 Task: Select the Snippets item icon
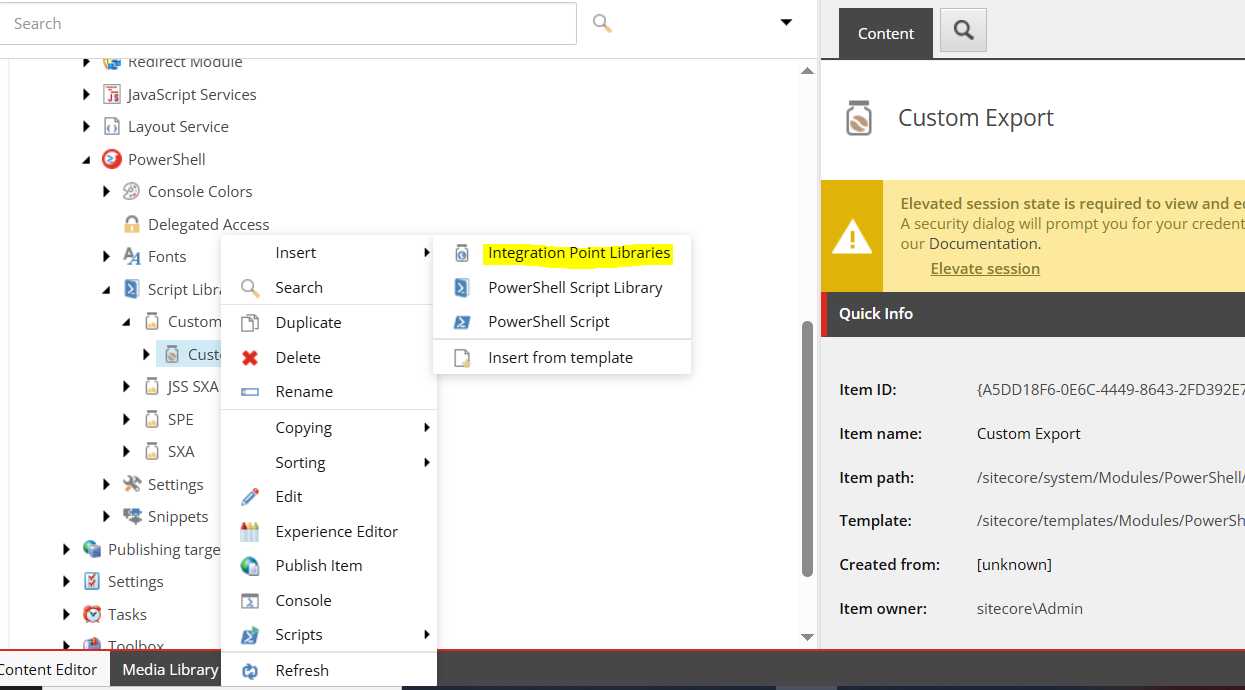(132, 516)
